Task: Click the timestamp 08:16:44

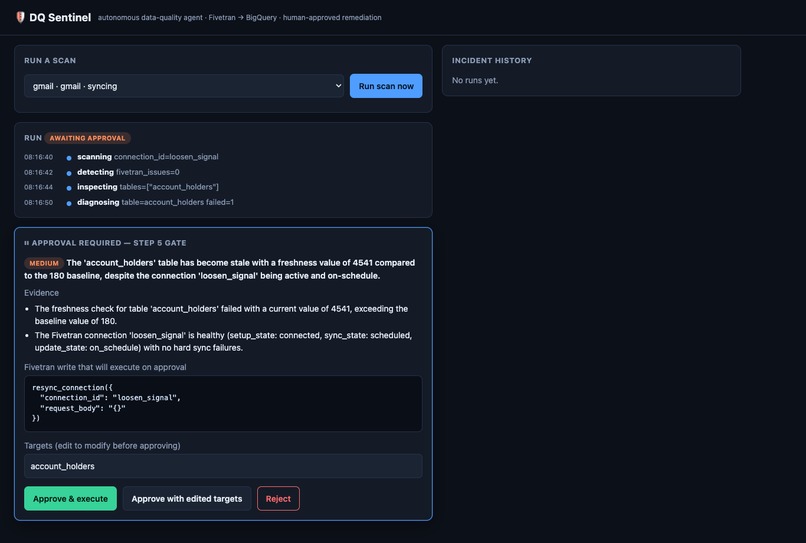Action: pyautogui.click(x=39, y=187)
